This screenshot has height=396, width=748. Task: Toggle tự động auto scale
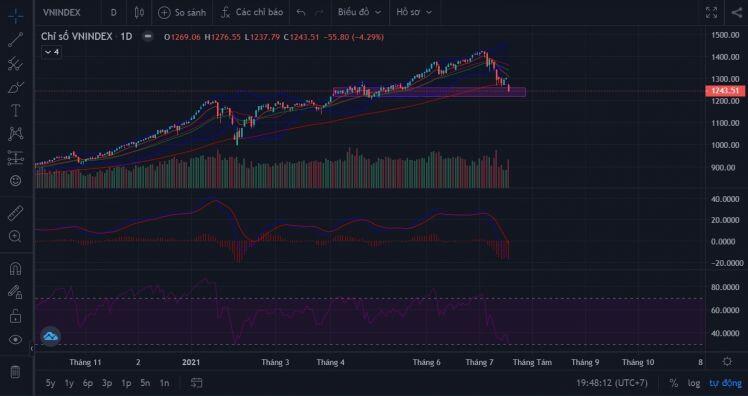[726, 383]
